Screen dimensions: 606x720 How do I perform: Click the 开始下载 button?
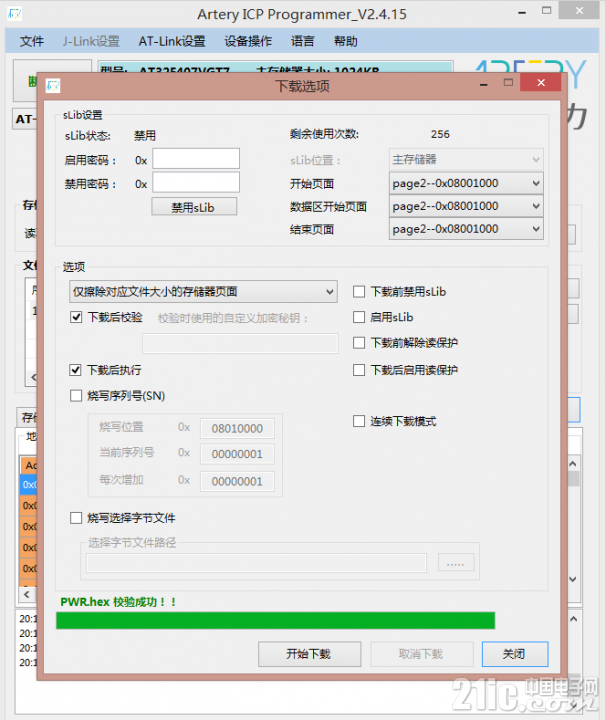tap(309, 654)
